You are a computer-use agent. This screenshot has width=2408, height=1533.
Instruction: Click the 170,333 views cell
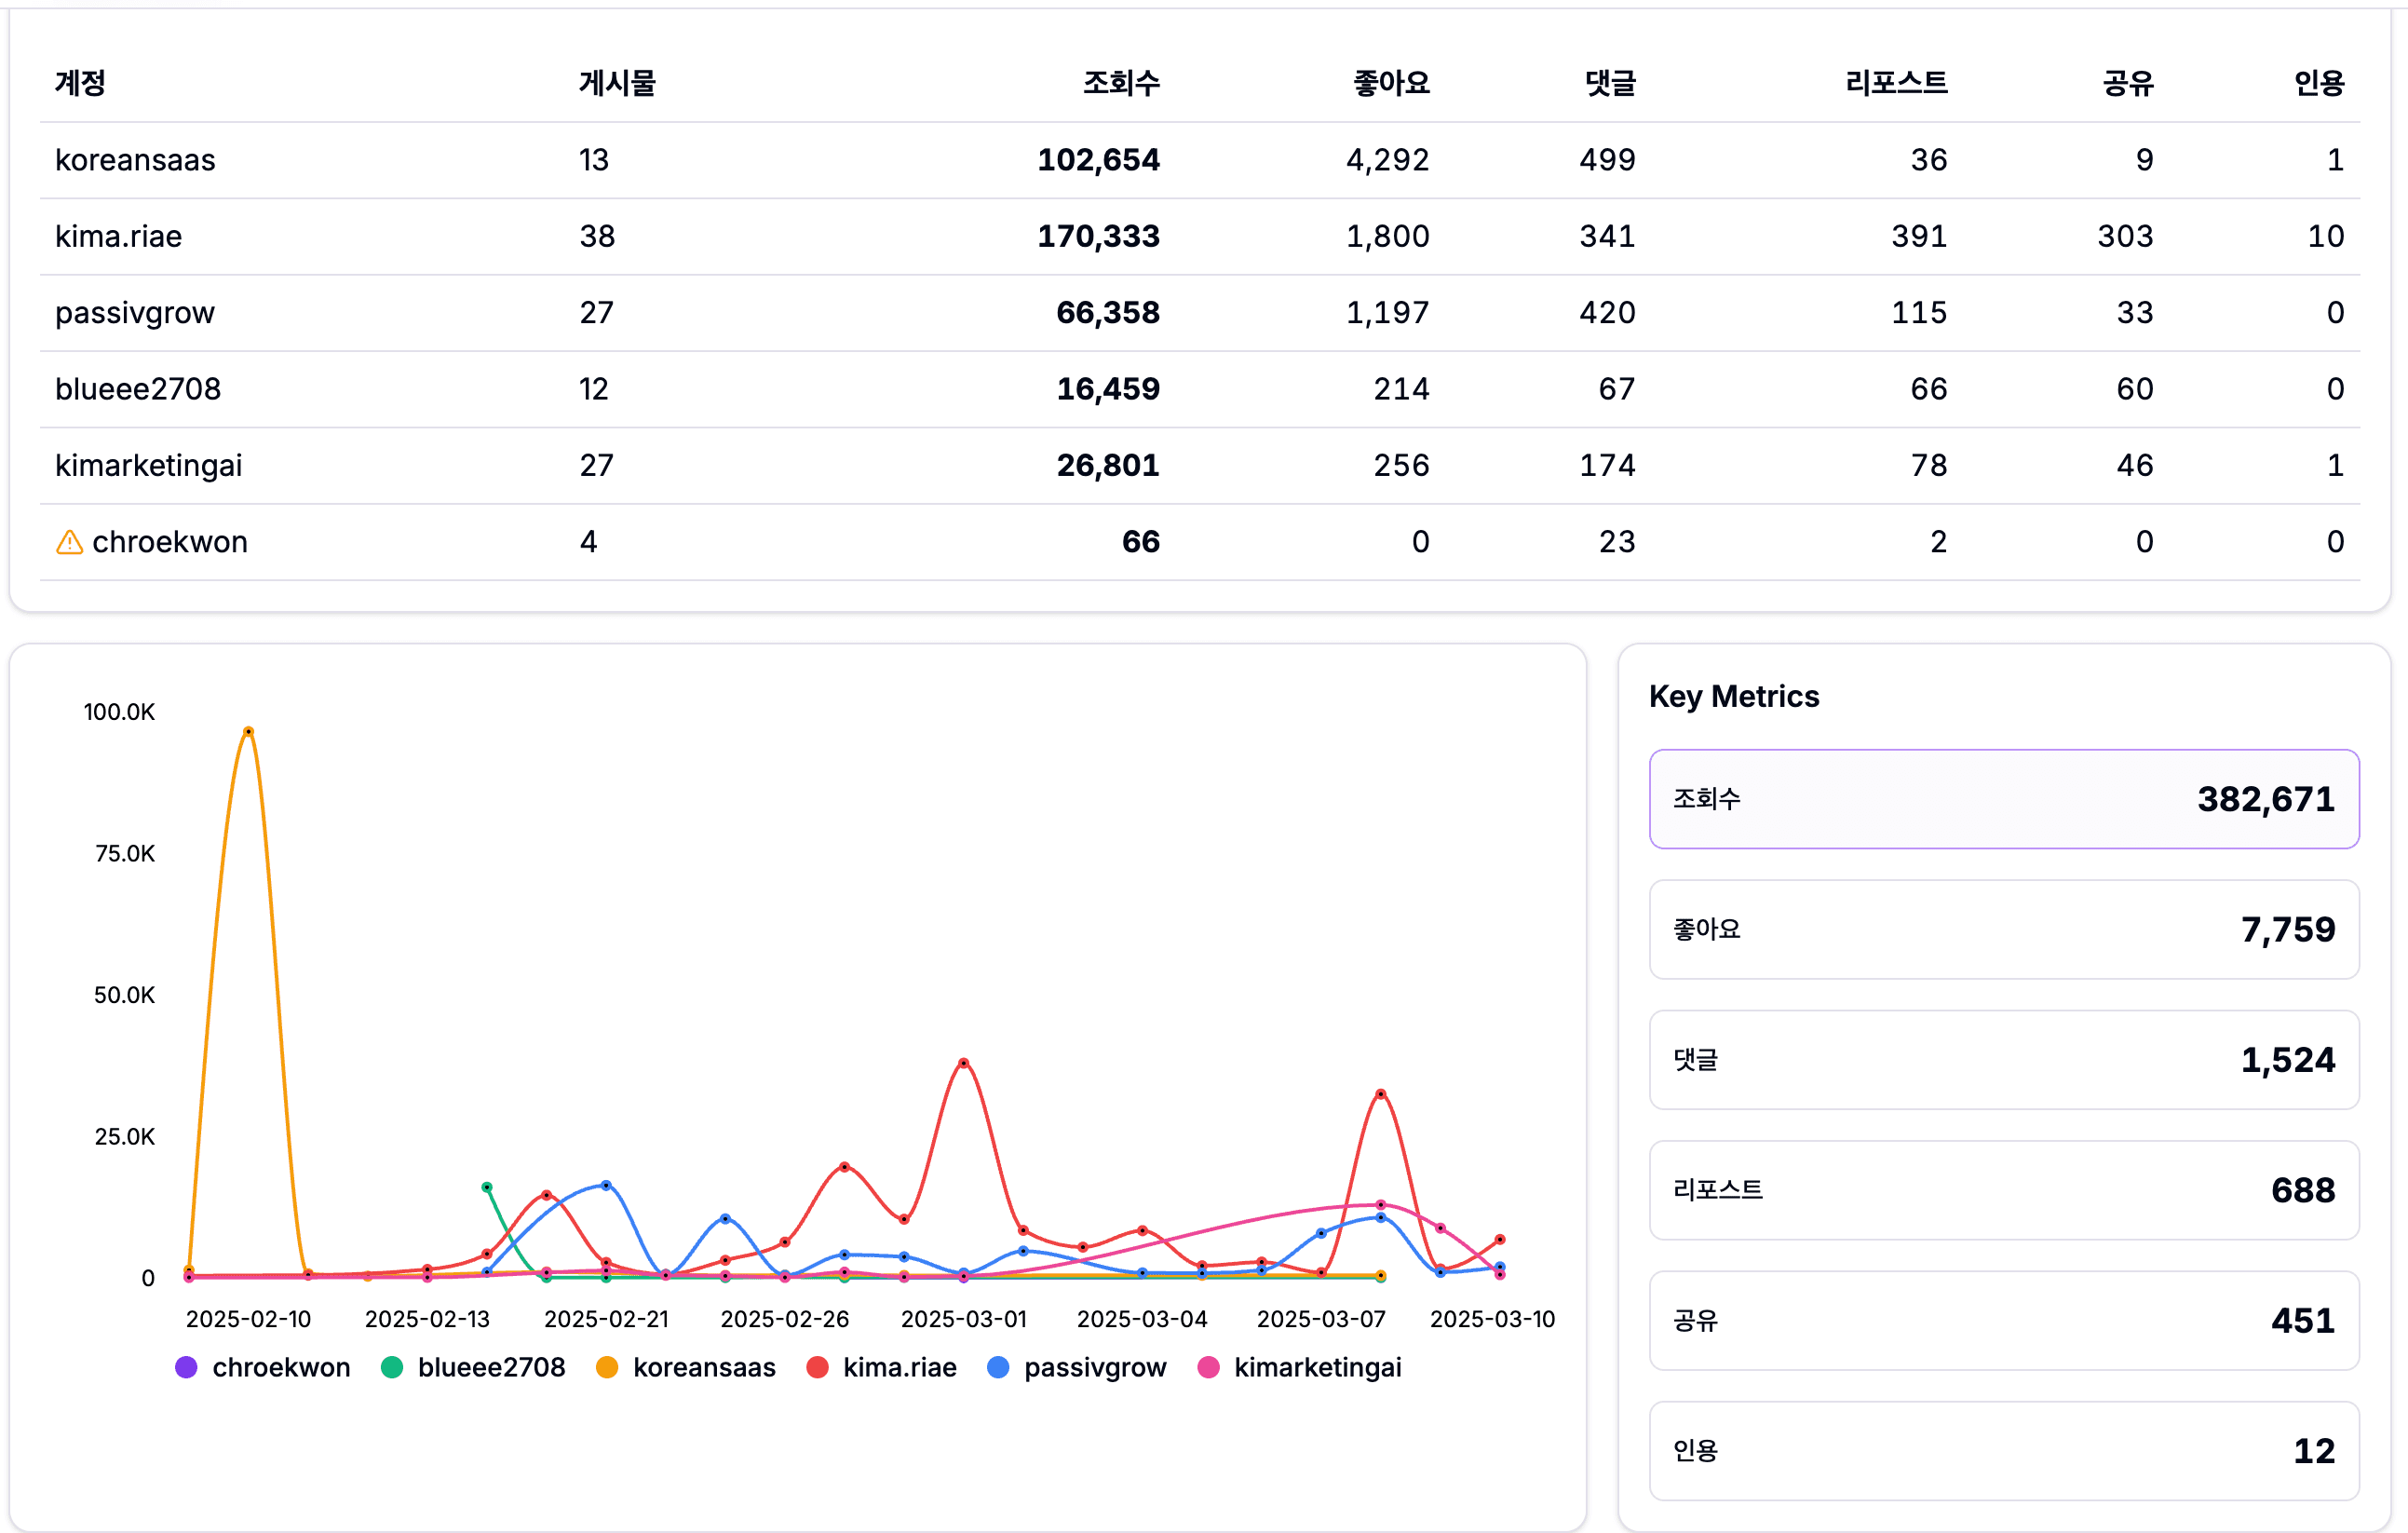[x=1098, y=237]
